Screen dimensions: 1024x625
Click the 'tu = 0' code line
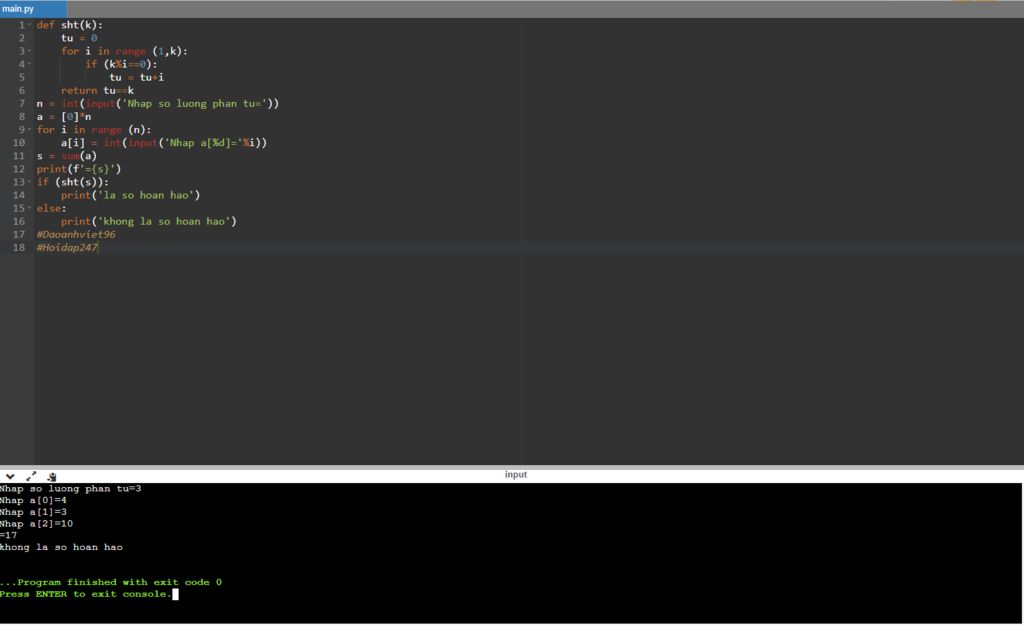(x=79, y=38)
